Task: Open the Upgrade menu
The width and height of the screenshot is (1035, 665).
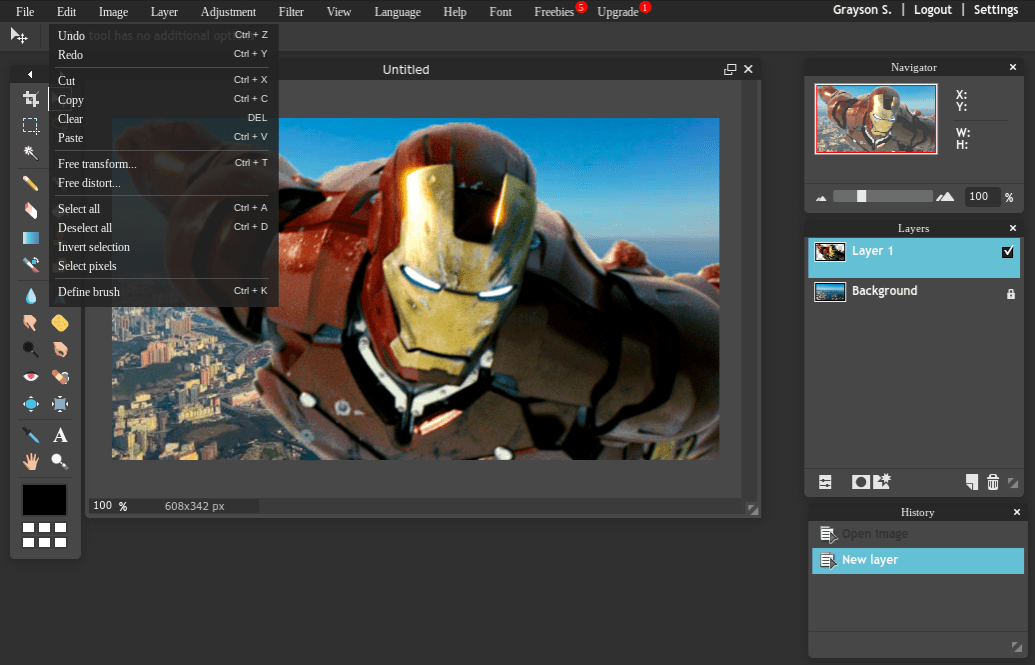Action: [618, 12]
